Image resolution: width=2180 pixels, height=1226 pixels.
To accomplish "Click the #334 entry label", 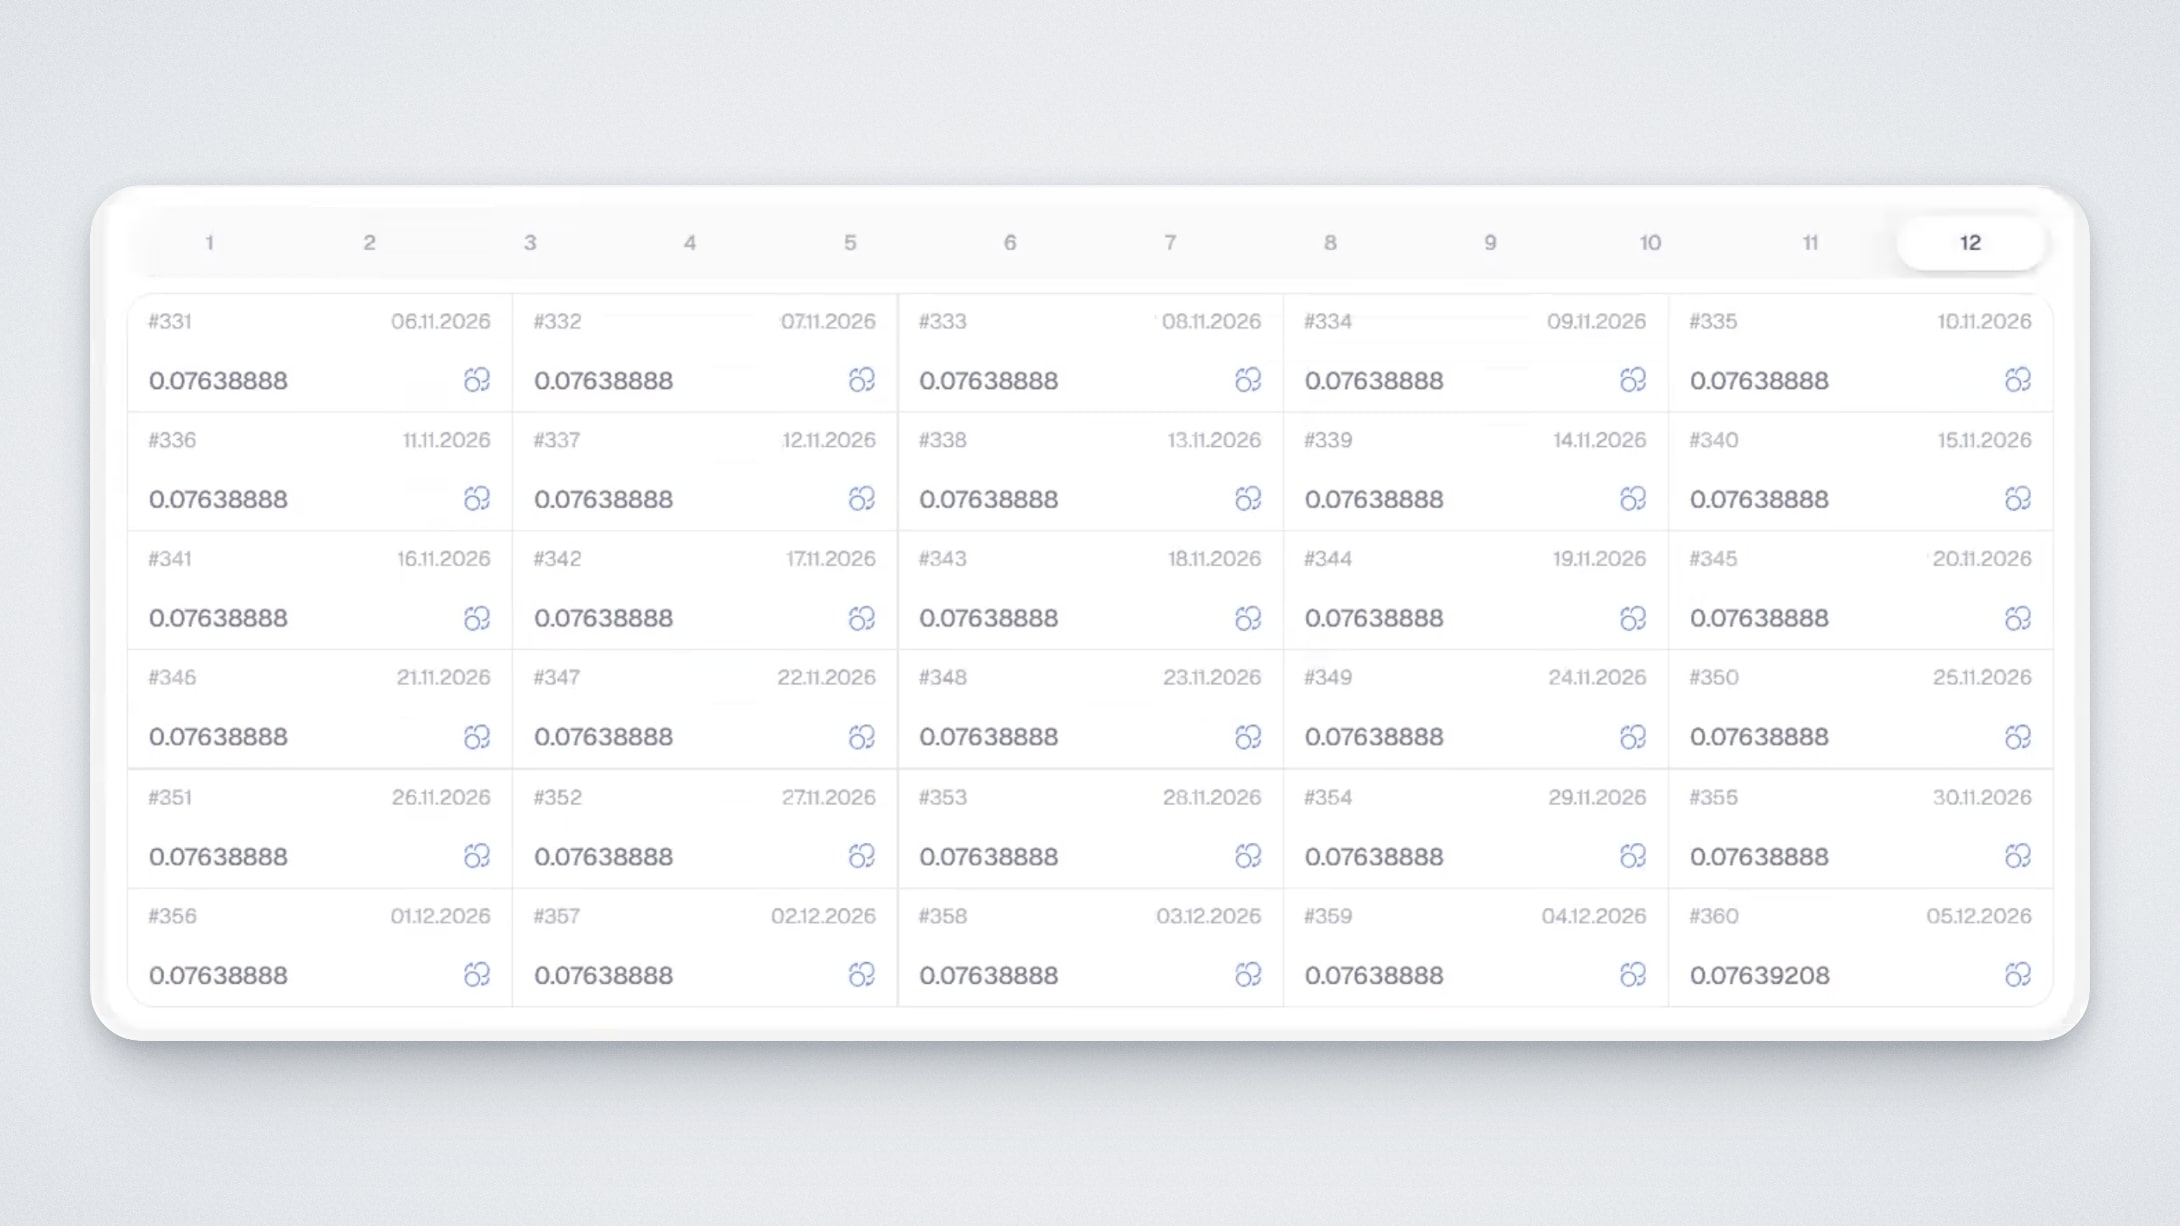I will click(x=1327, y=322).
